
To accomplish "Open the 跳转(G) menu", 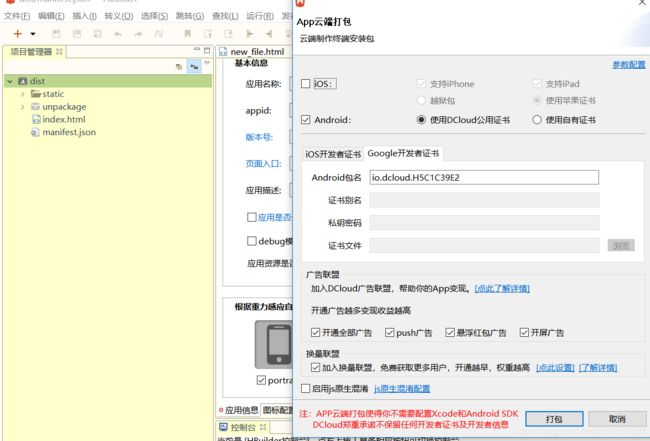I will [x=190, y=16].
